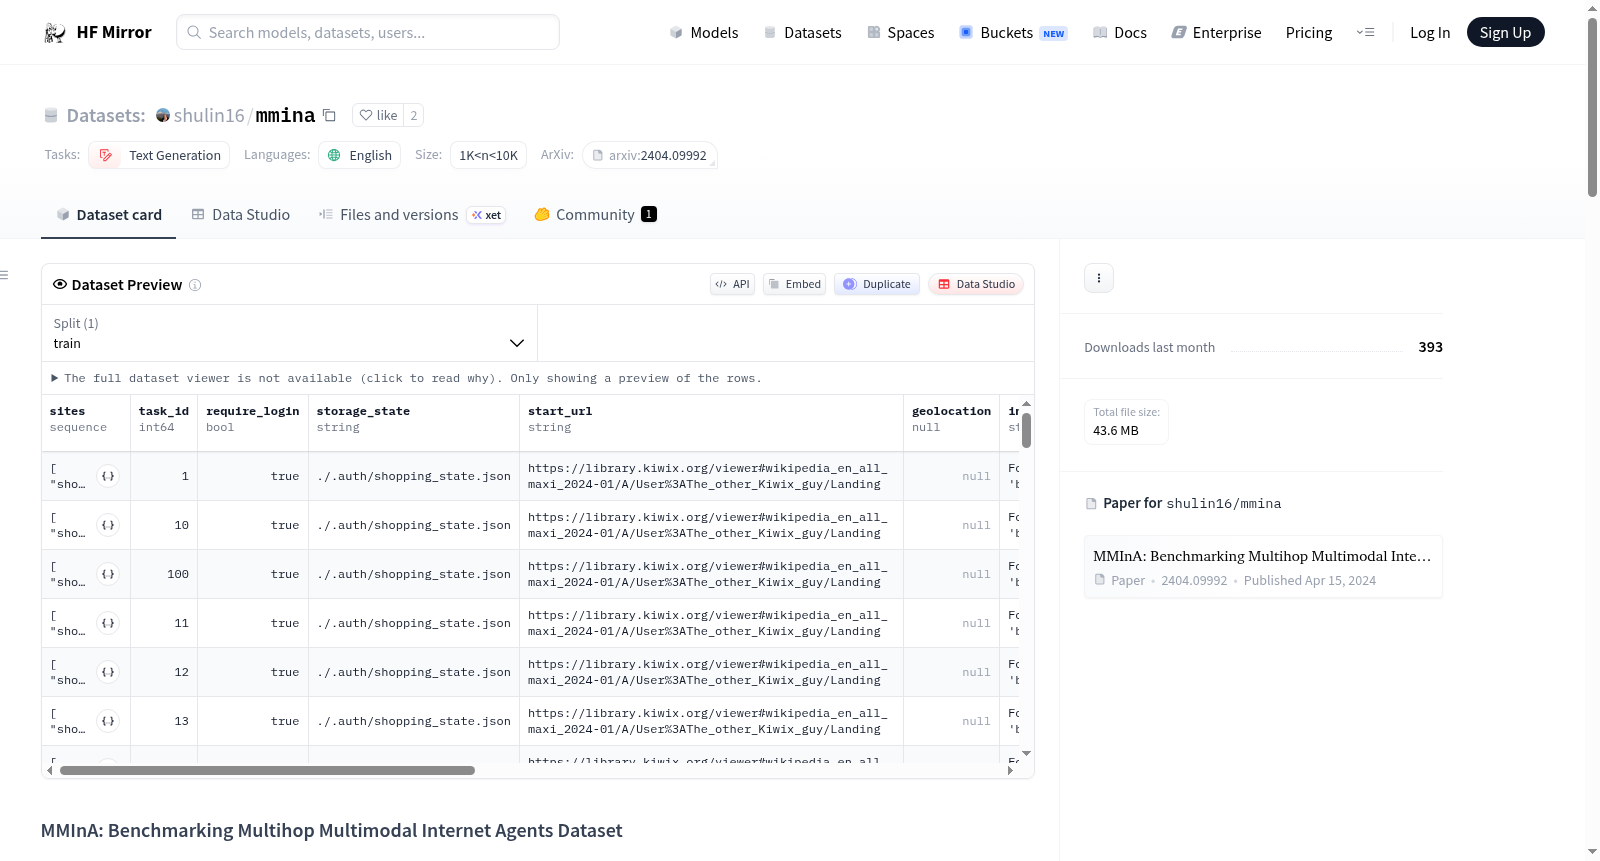
Task: Click the table's horizontal scrollbar thumb
Action: pyautogui.click(x=267, y=771)
